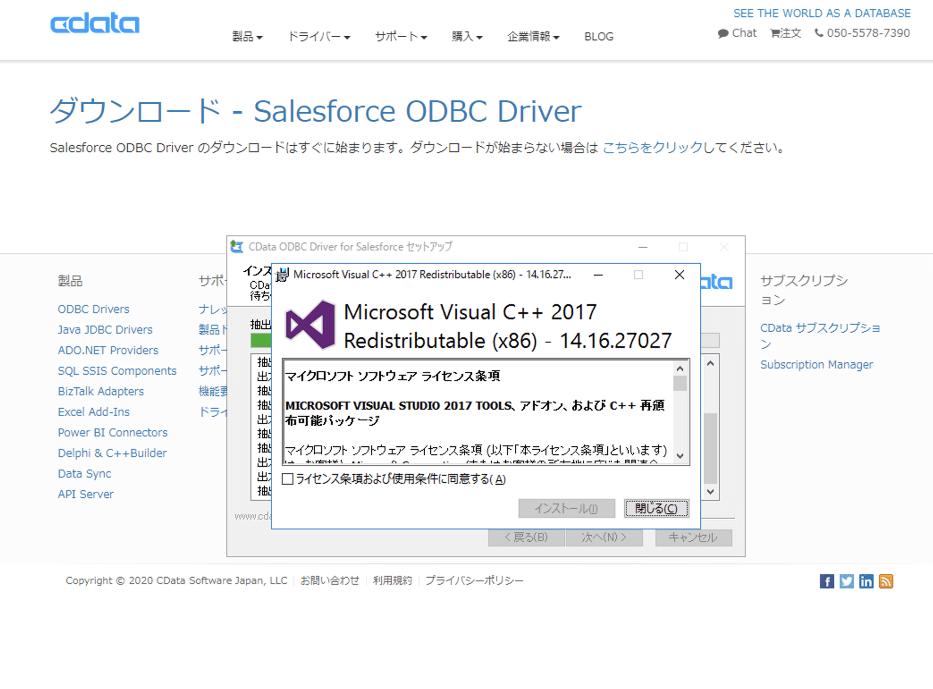This screenshot has height=689, width=933.
Task: Open the ADO.NET Providers link
Action: point(108,350)
